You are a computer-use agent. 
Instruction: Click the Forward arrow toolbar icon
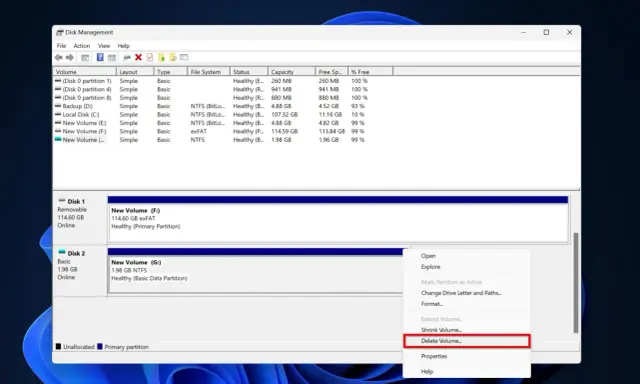click(70, 58)
